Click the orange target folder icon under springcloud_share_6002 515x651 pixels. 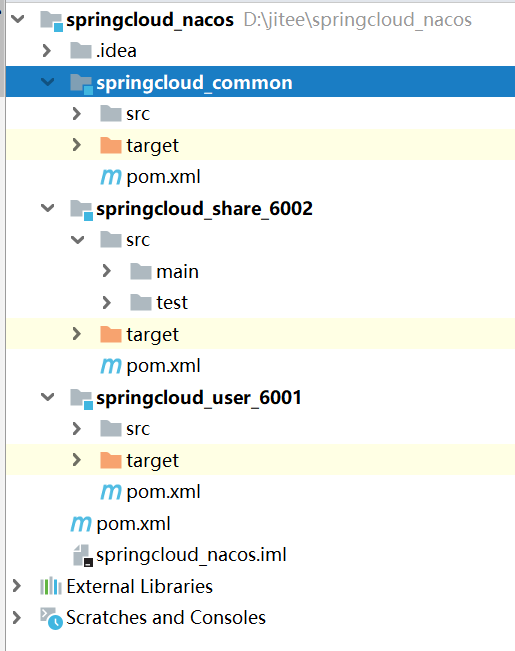pyautogui.click(x=111, y=334)
